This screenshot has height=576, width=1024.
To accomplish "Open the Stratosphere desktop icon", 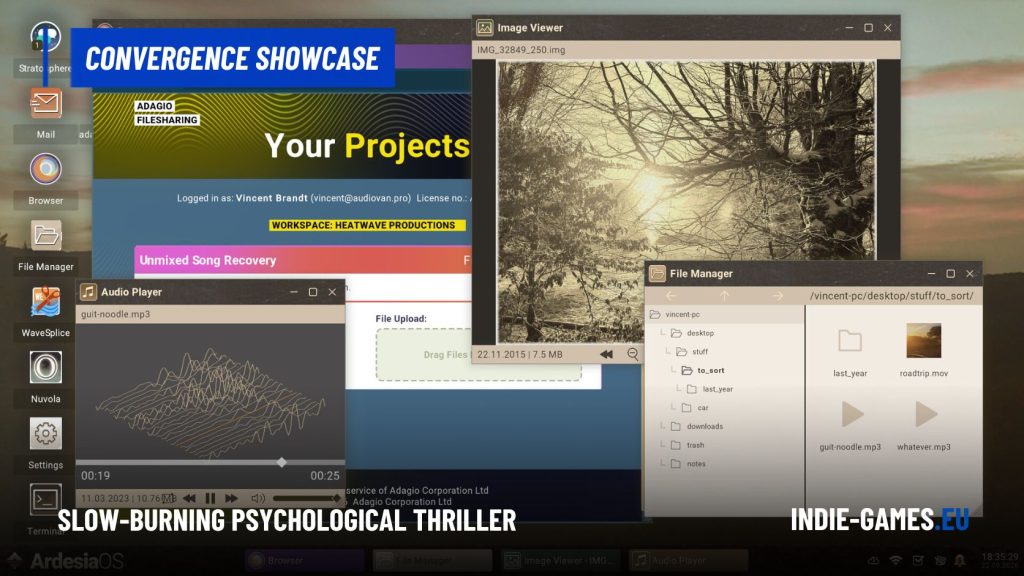I will (x=46, y=37).
